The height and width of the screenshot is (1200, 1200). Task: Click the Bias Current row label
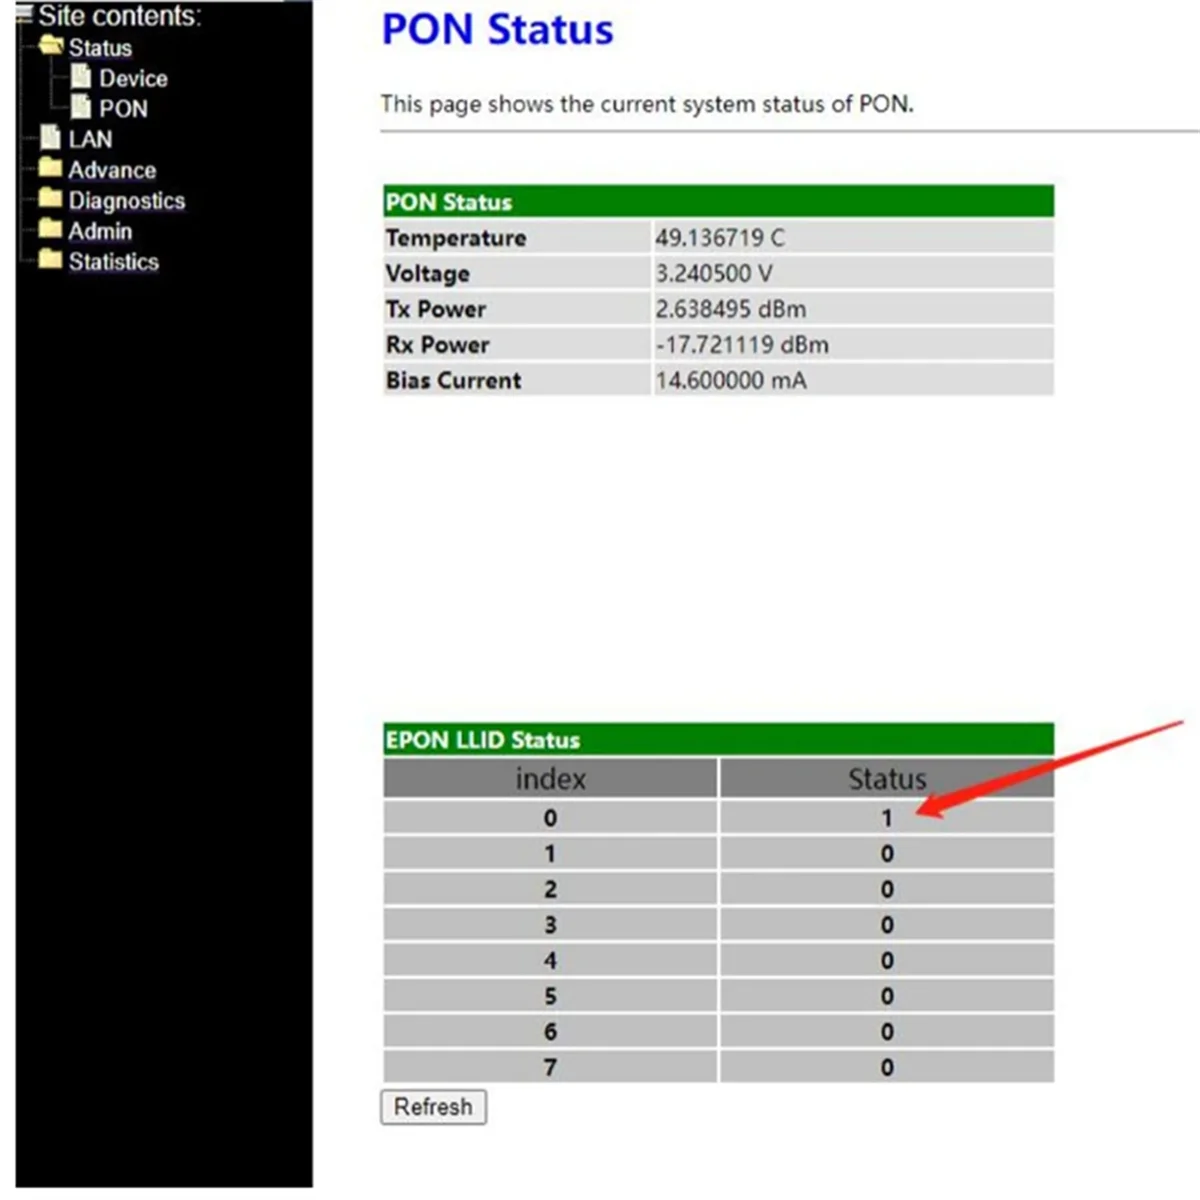coord(454,380)
